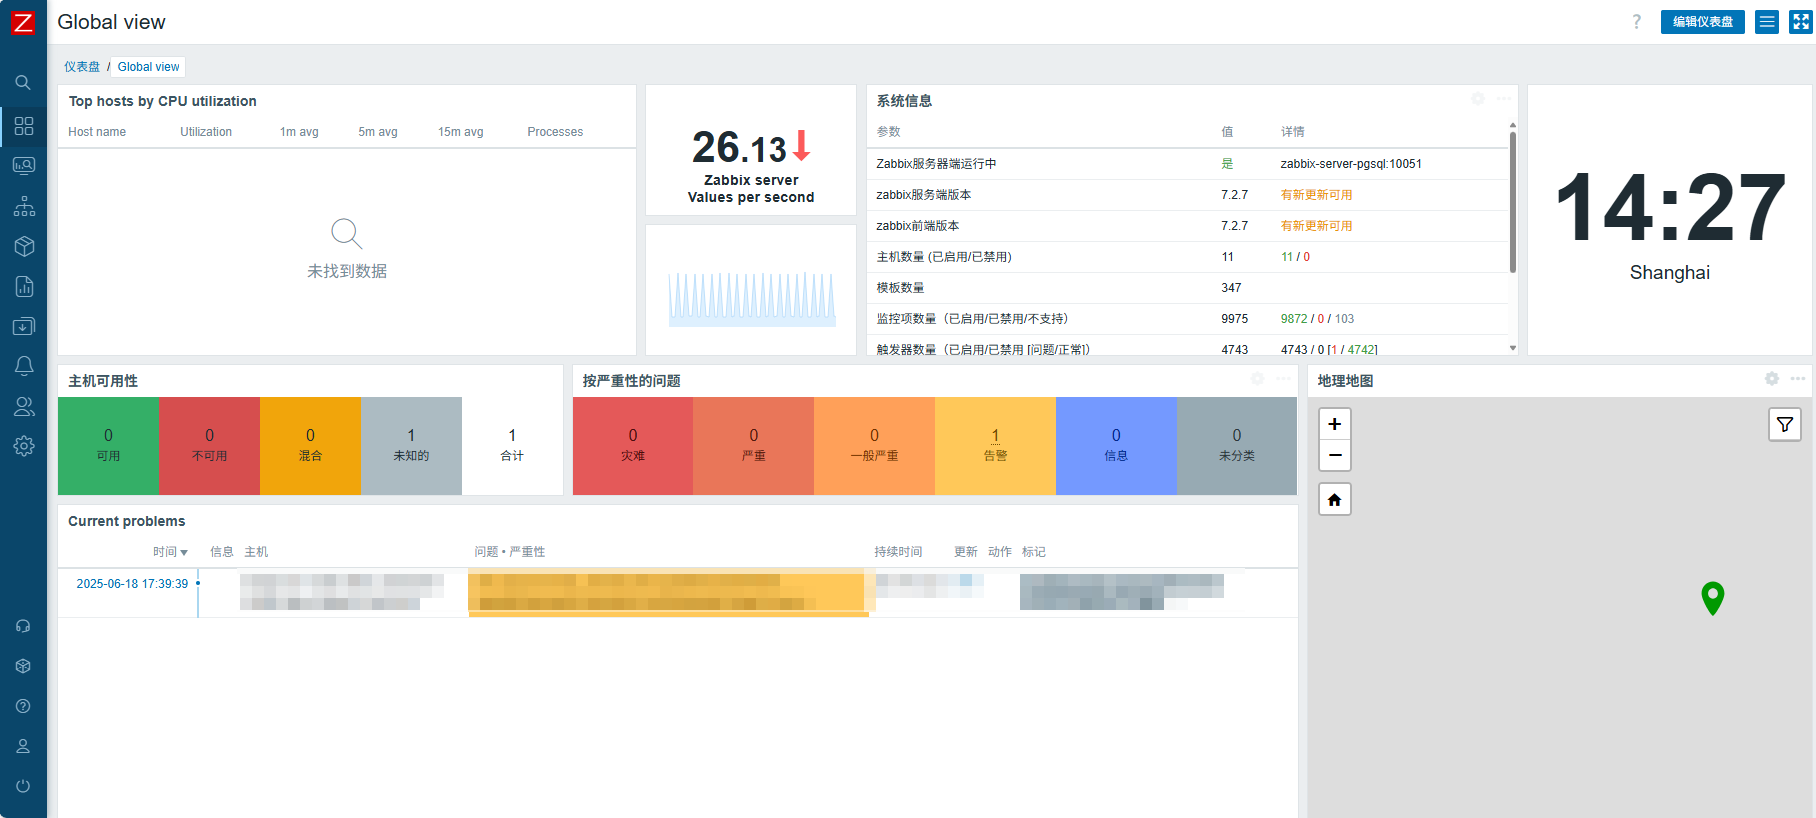Click the edit dashboard button
Screen dimensions: 1816x818
click(1702, 22)
